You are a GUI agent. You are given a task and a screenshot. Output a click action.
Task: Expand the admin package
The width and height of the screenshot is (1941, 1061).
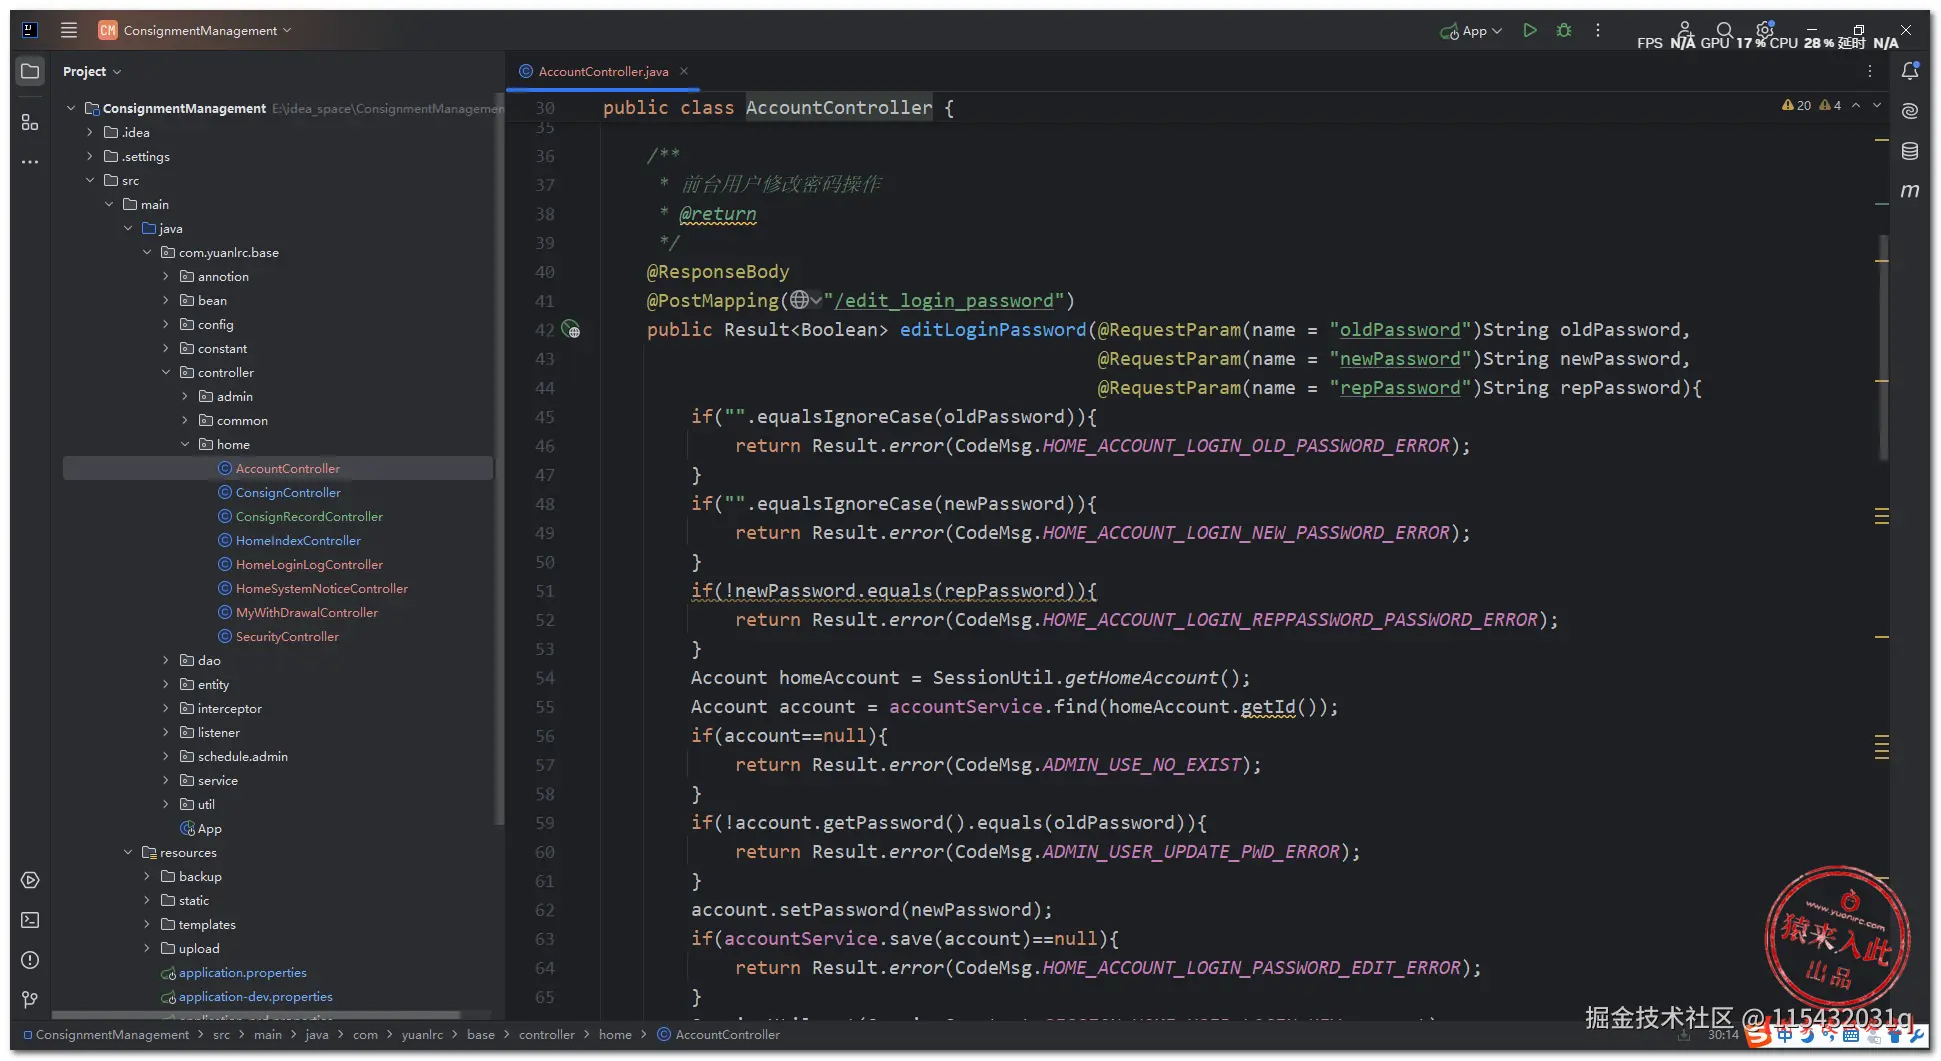click(x=185, y=396)
